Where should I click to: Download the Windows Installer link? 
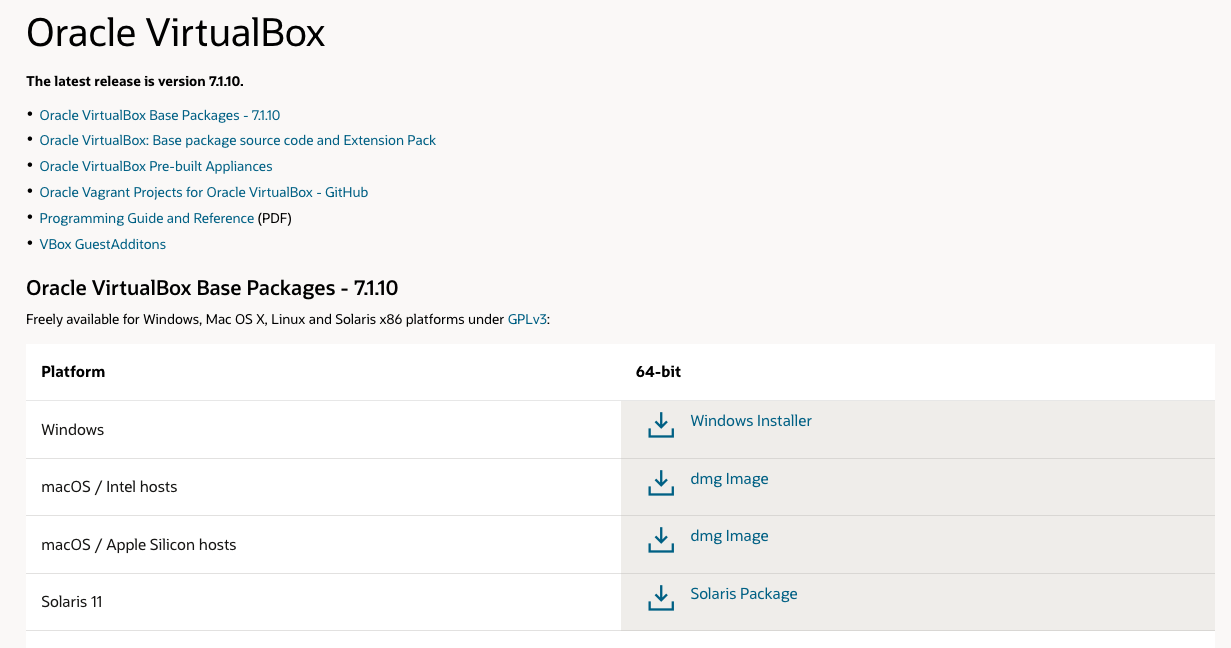[x=751, y=421]
